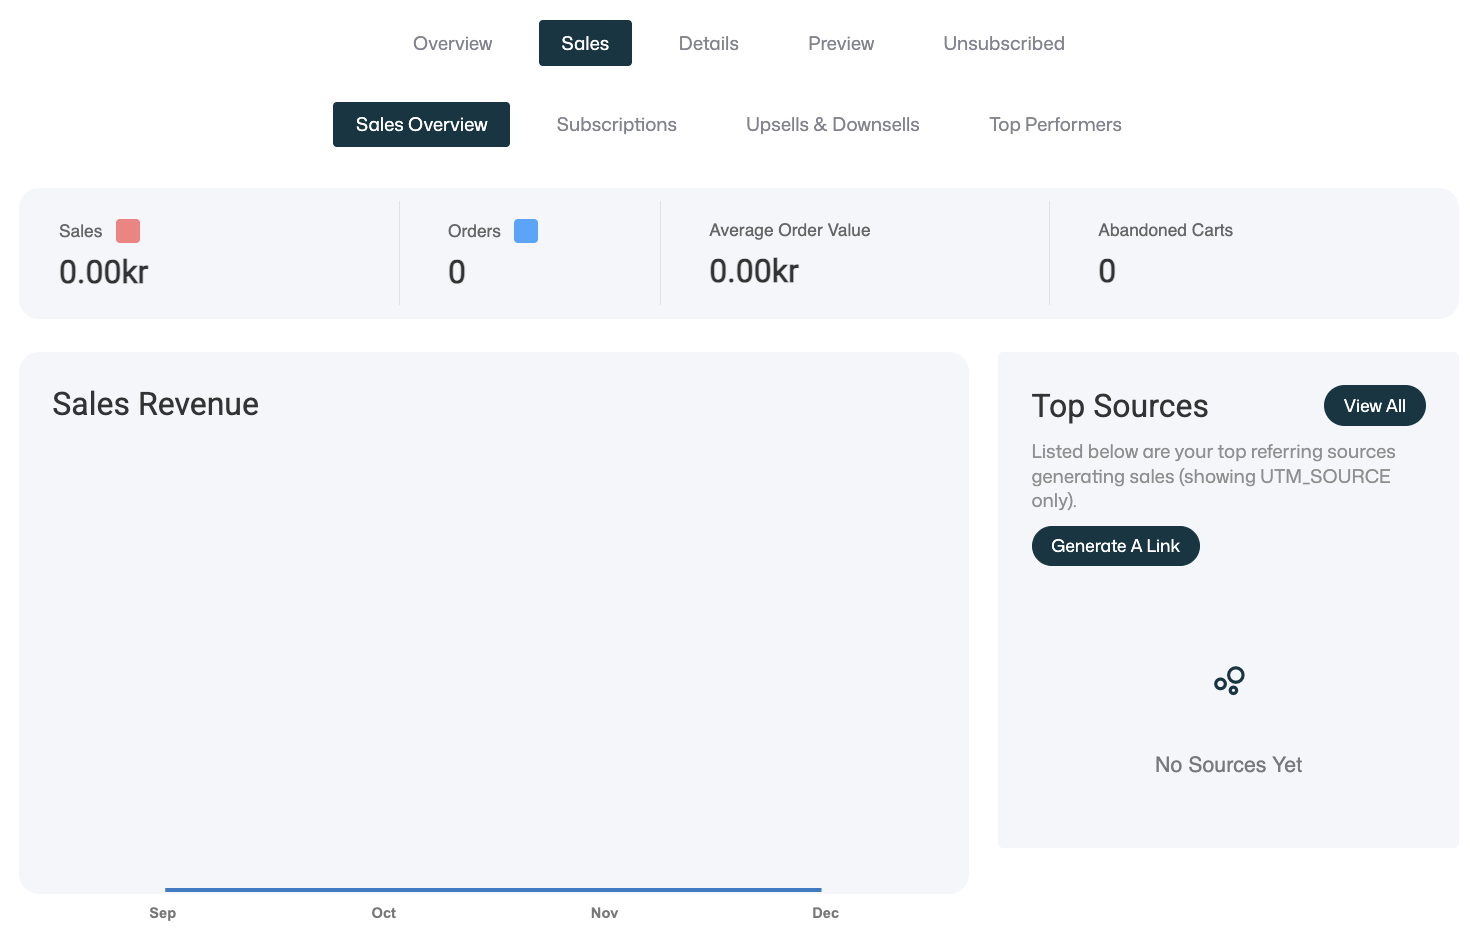Go to the Unsubscribed tab
The height and width of the screenshot is (940, 1470).
click(1004, 43)
